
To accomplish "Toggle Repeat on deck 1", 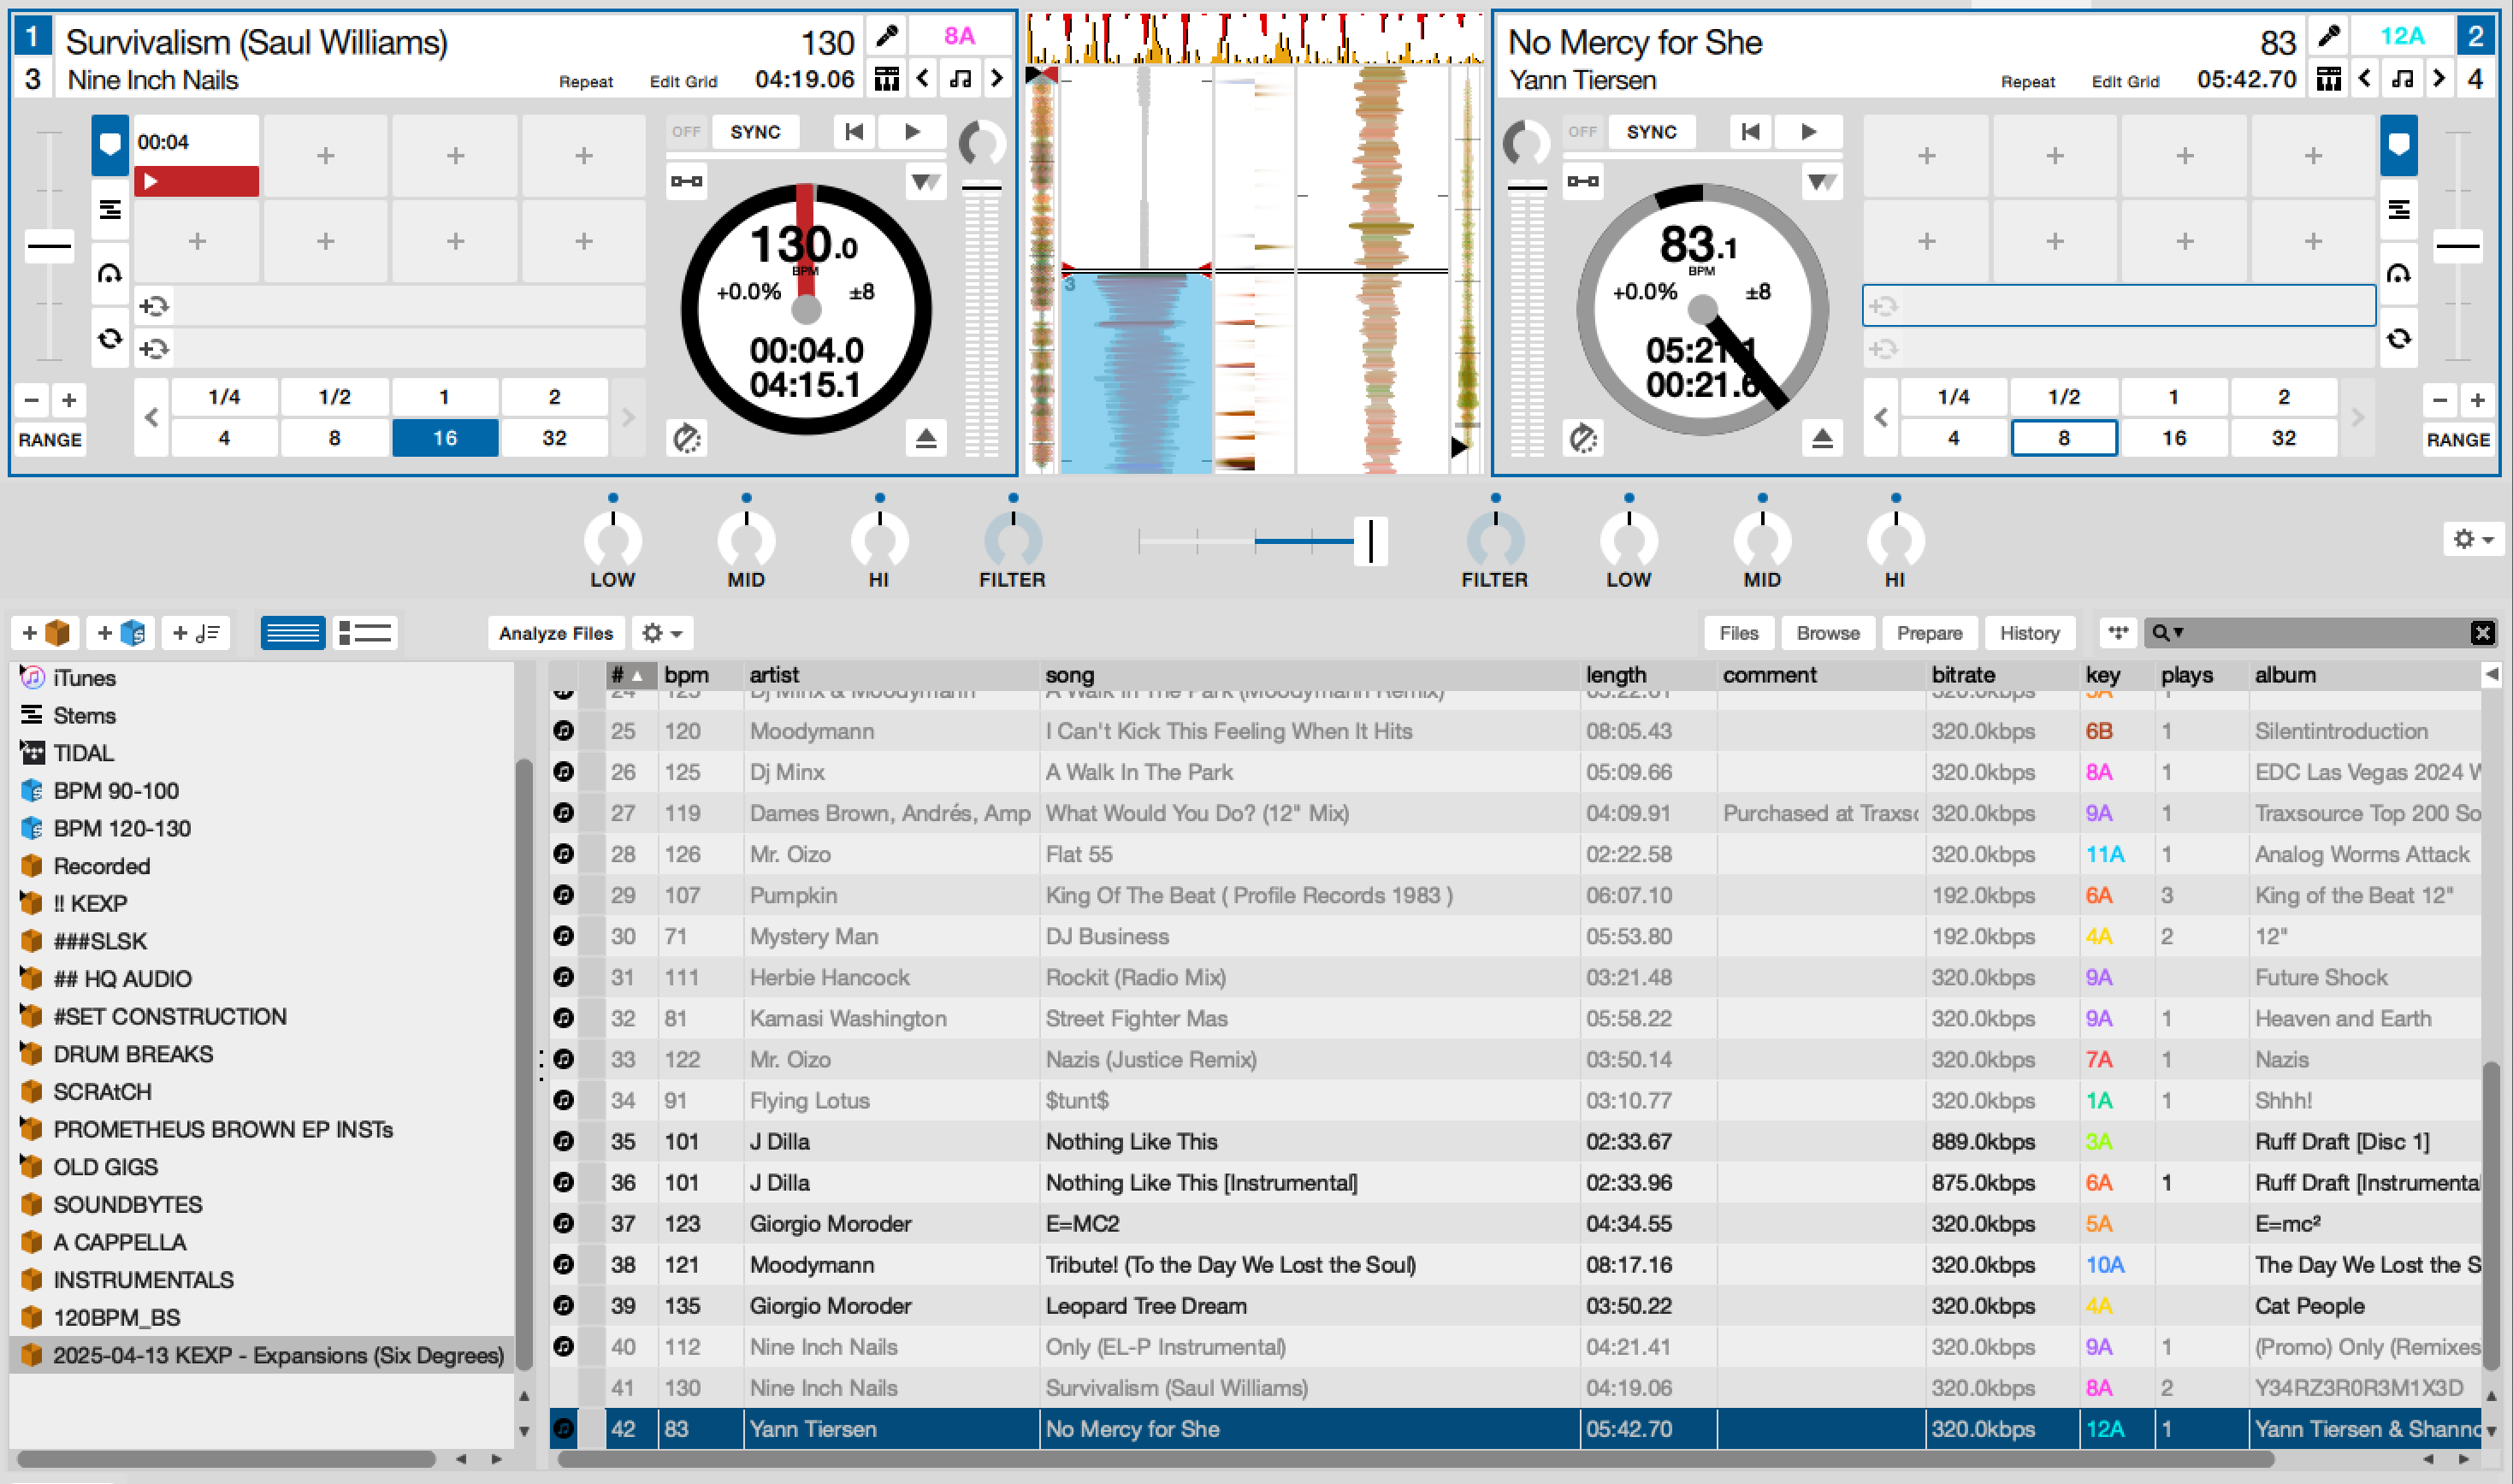I will tap(586, 82).
